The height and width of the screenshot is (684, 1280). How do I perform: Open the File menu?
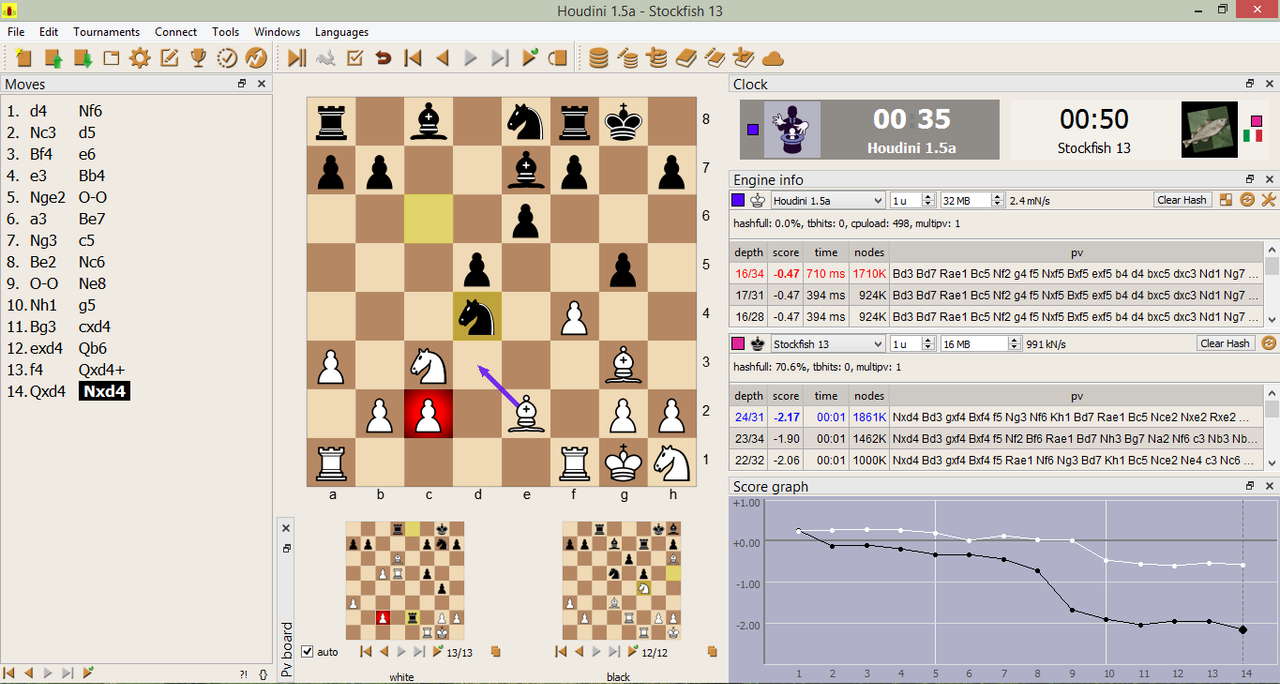pyautogui.click(x=15, y=32)
